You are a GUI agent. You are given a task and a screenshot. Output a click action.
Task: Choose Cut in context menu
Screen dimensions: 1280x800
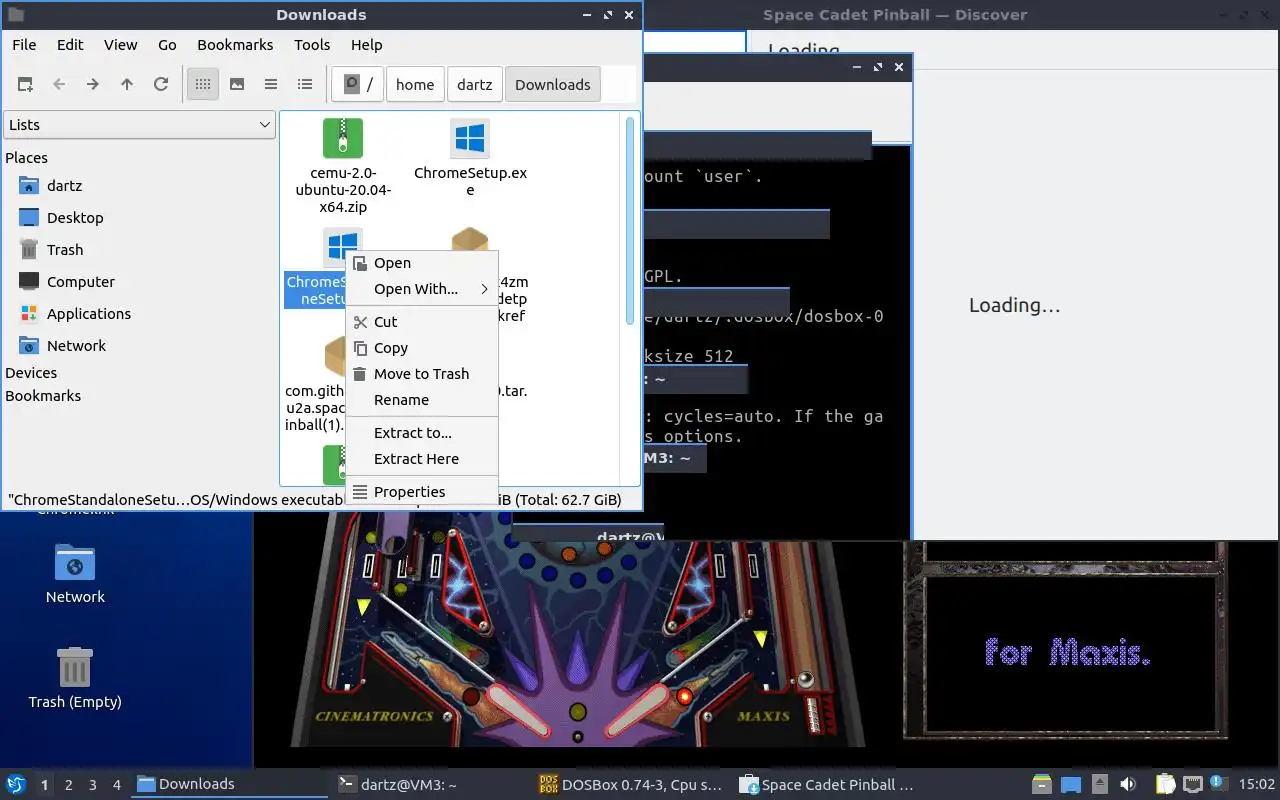(x=421, y=322)
